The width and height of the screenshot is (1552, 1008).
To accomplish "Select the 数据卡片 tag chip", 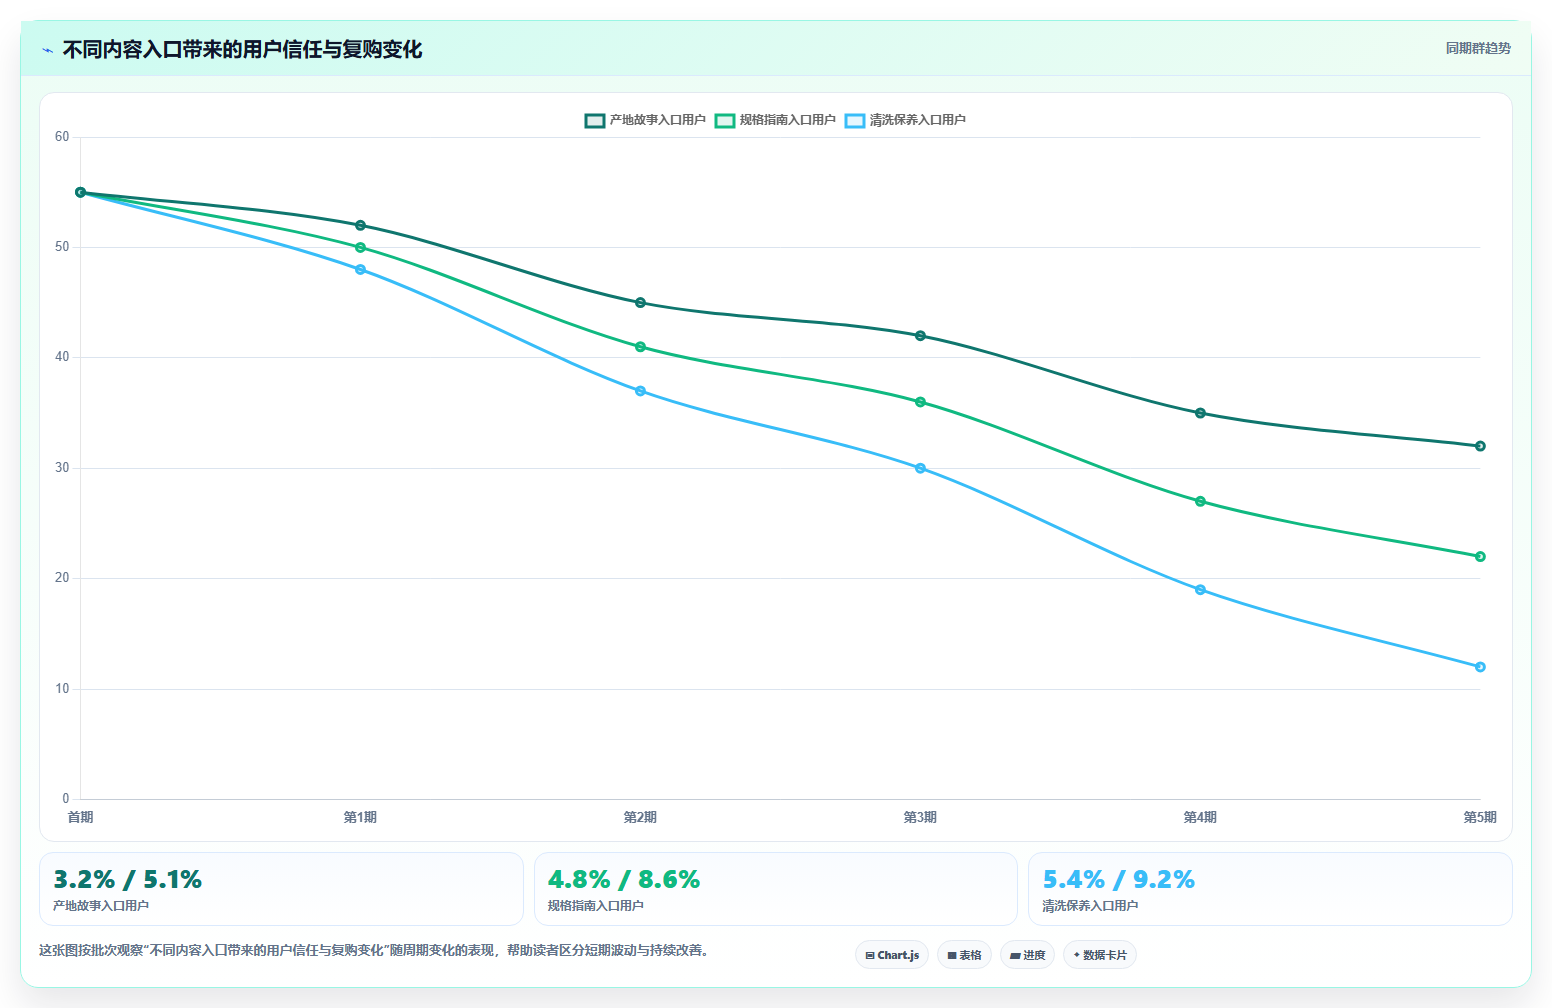I will coord(1100,955).
